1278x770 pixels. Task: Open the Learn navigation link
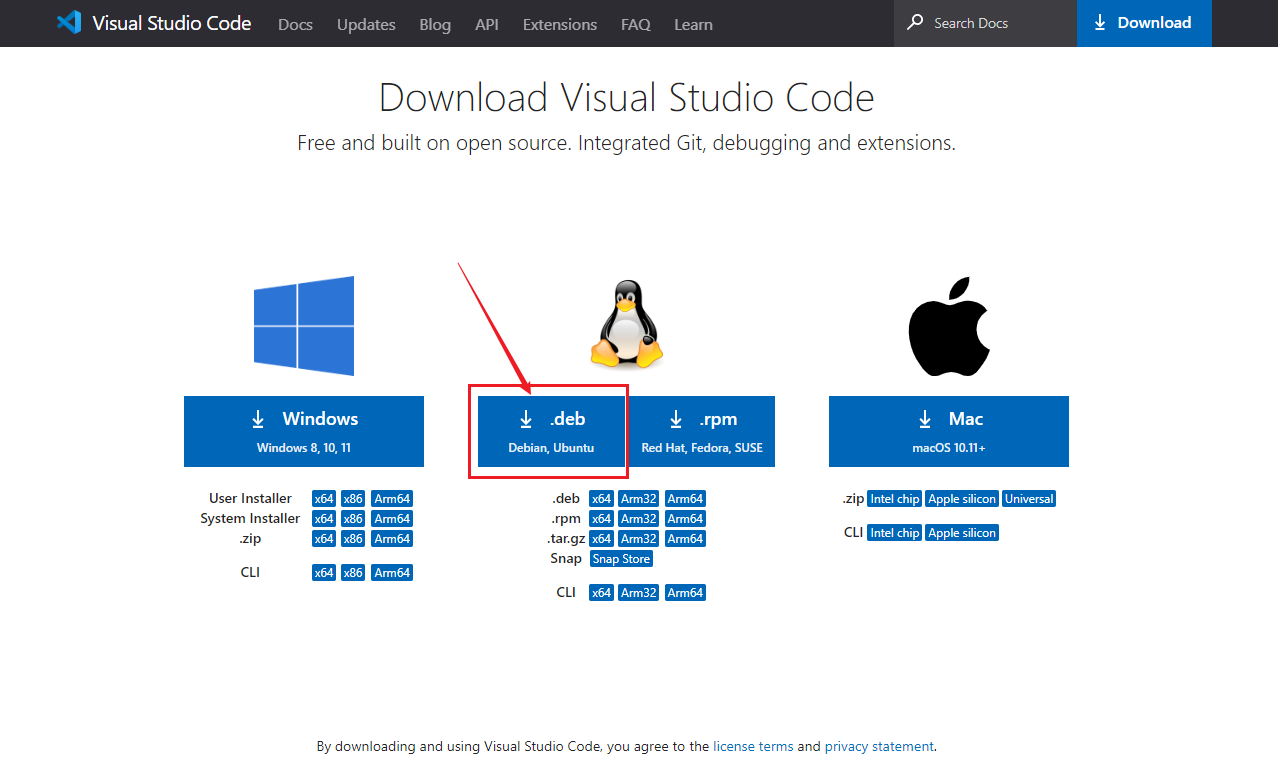click(x=693, y=24)
